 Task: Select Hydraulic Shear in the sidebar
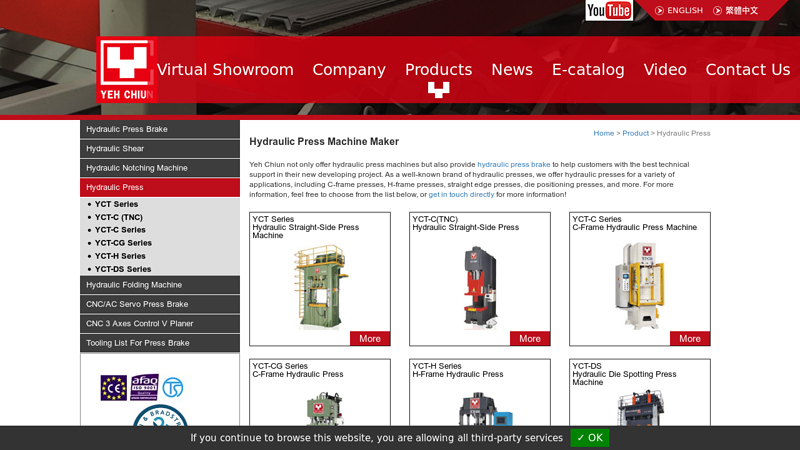tap(160, 148)
